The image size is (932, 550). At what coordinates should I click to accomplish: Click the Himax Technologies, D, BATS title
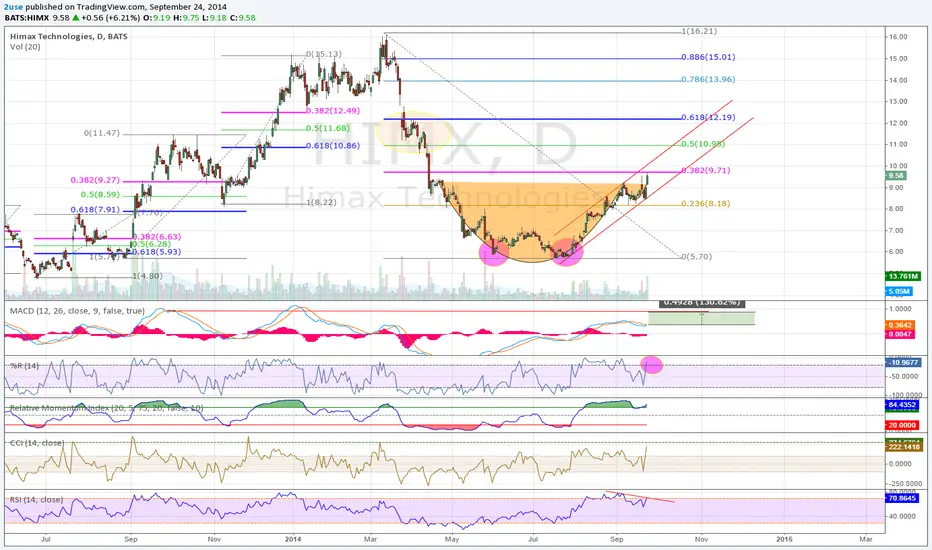coord(68,36)
